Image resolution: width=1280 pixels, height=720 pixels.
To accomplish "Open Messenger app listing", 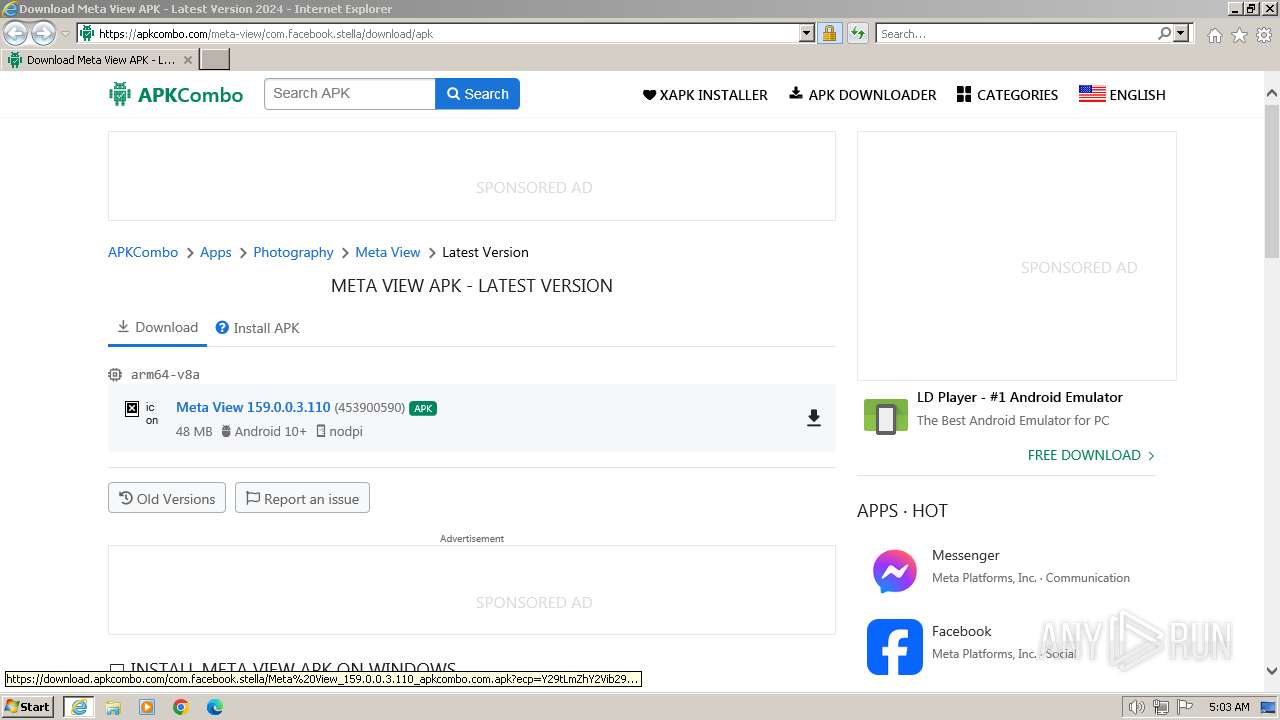I will 1030,566.
